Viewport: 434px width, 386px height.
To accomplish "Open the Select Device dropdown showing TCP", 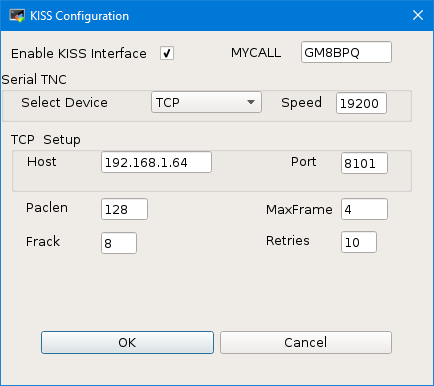I will (206, 102).
